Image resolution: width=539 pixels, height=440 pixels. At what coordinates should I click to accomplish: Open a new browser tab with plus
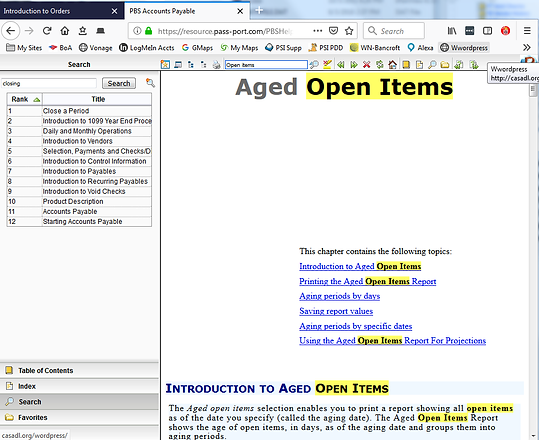pos(259,11)
